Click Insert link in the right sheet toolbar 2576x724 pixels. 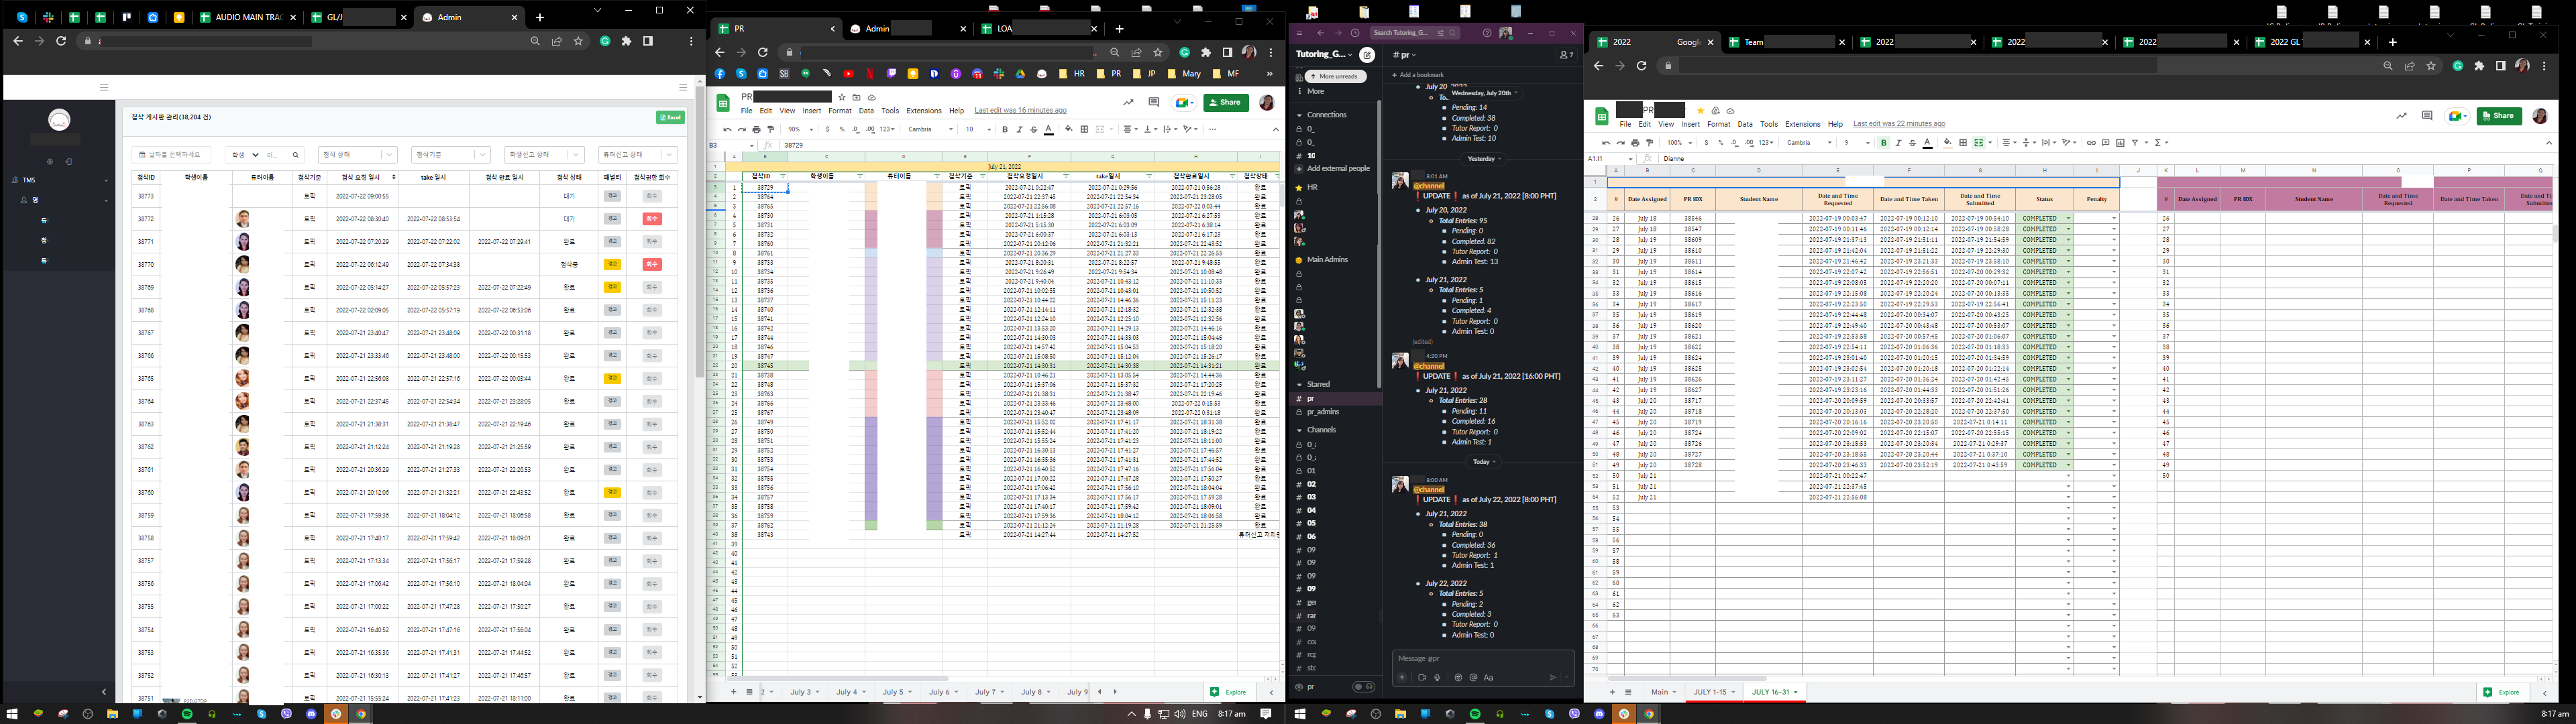pos(2091,143)
